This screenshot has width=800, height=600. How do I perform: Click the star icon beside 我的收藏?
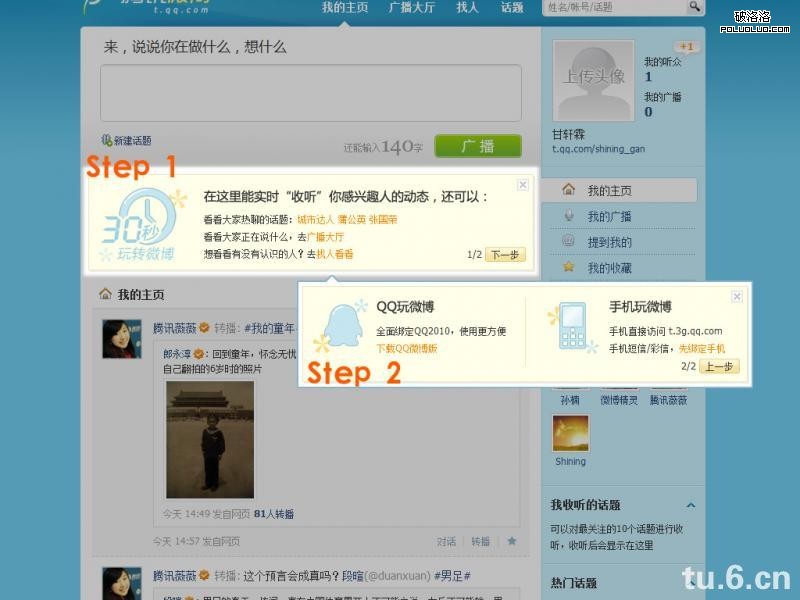tap(568, 268)
